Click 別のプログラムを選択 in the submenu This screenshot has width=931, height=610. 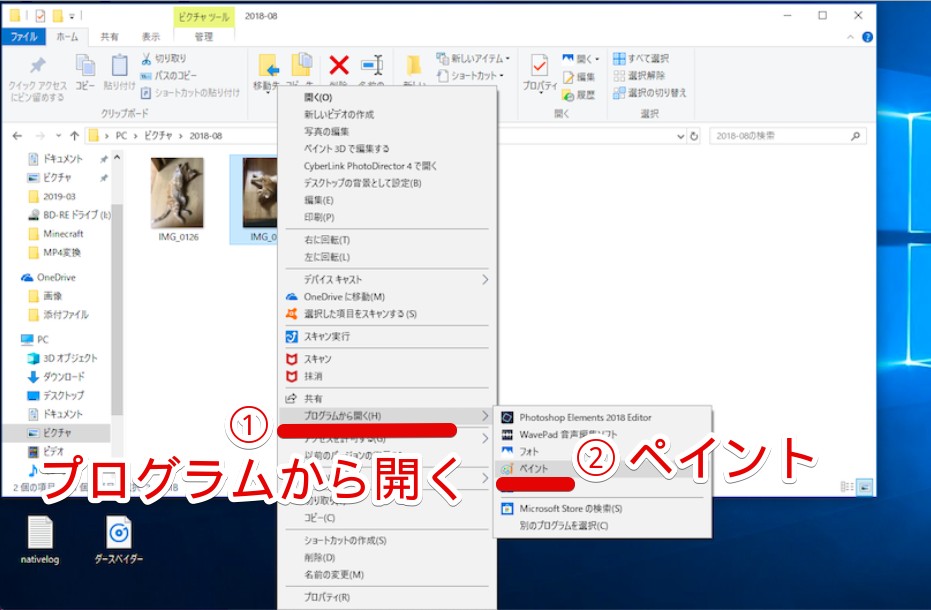coord(563,525)
